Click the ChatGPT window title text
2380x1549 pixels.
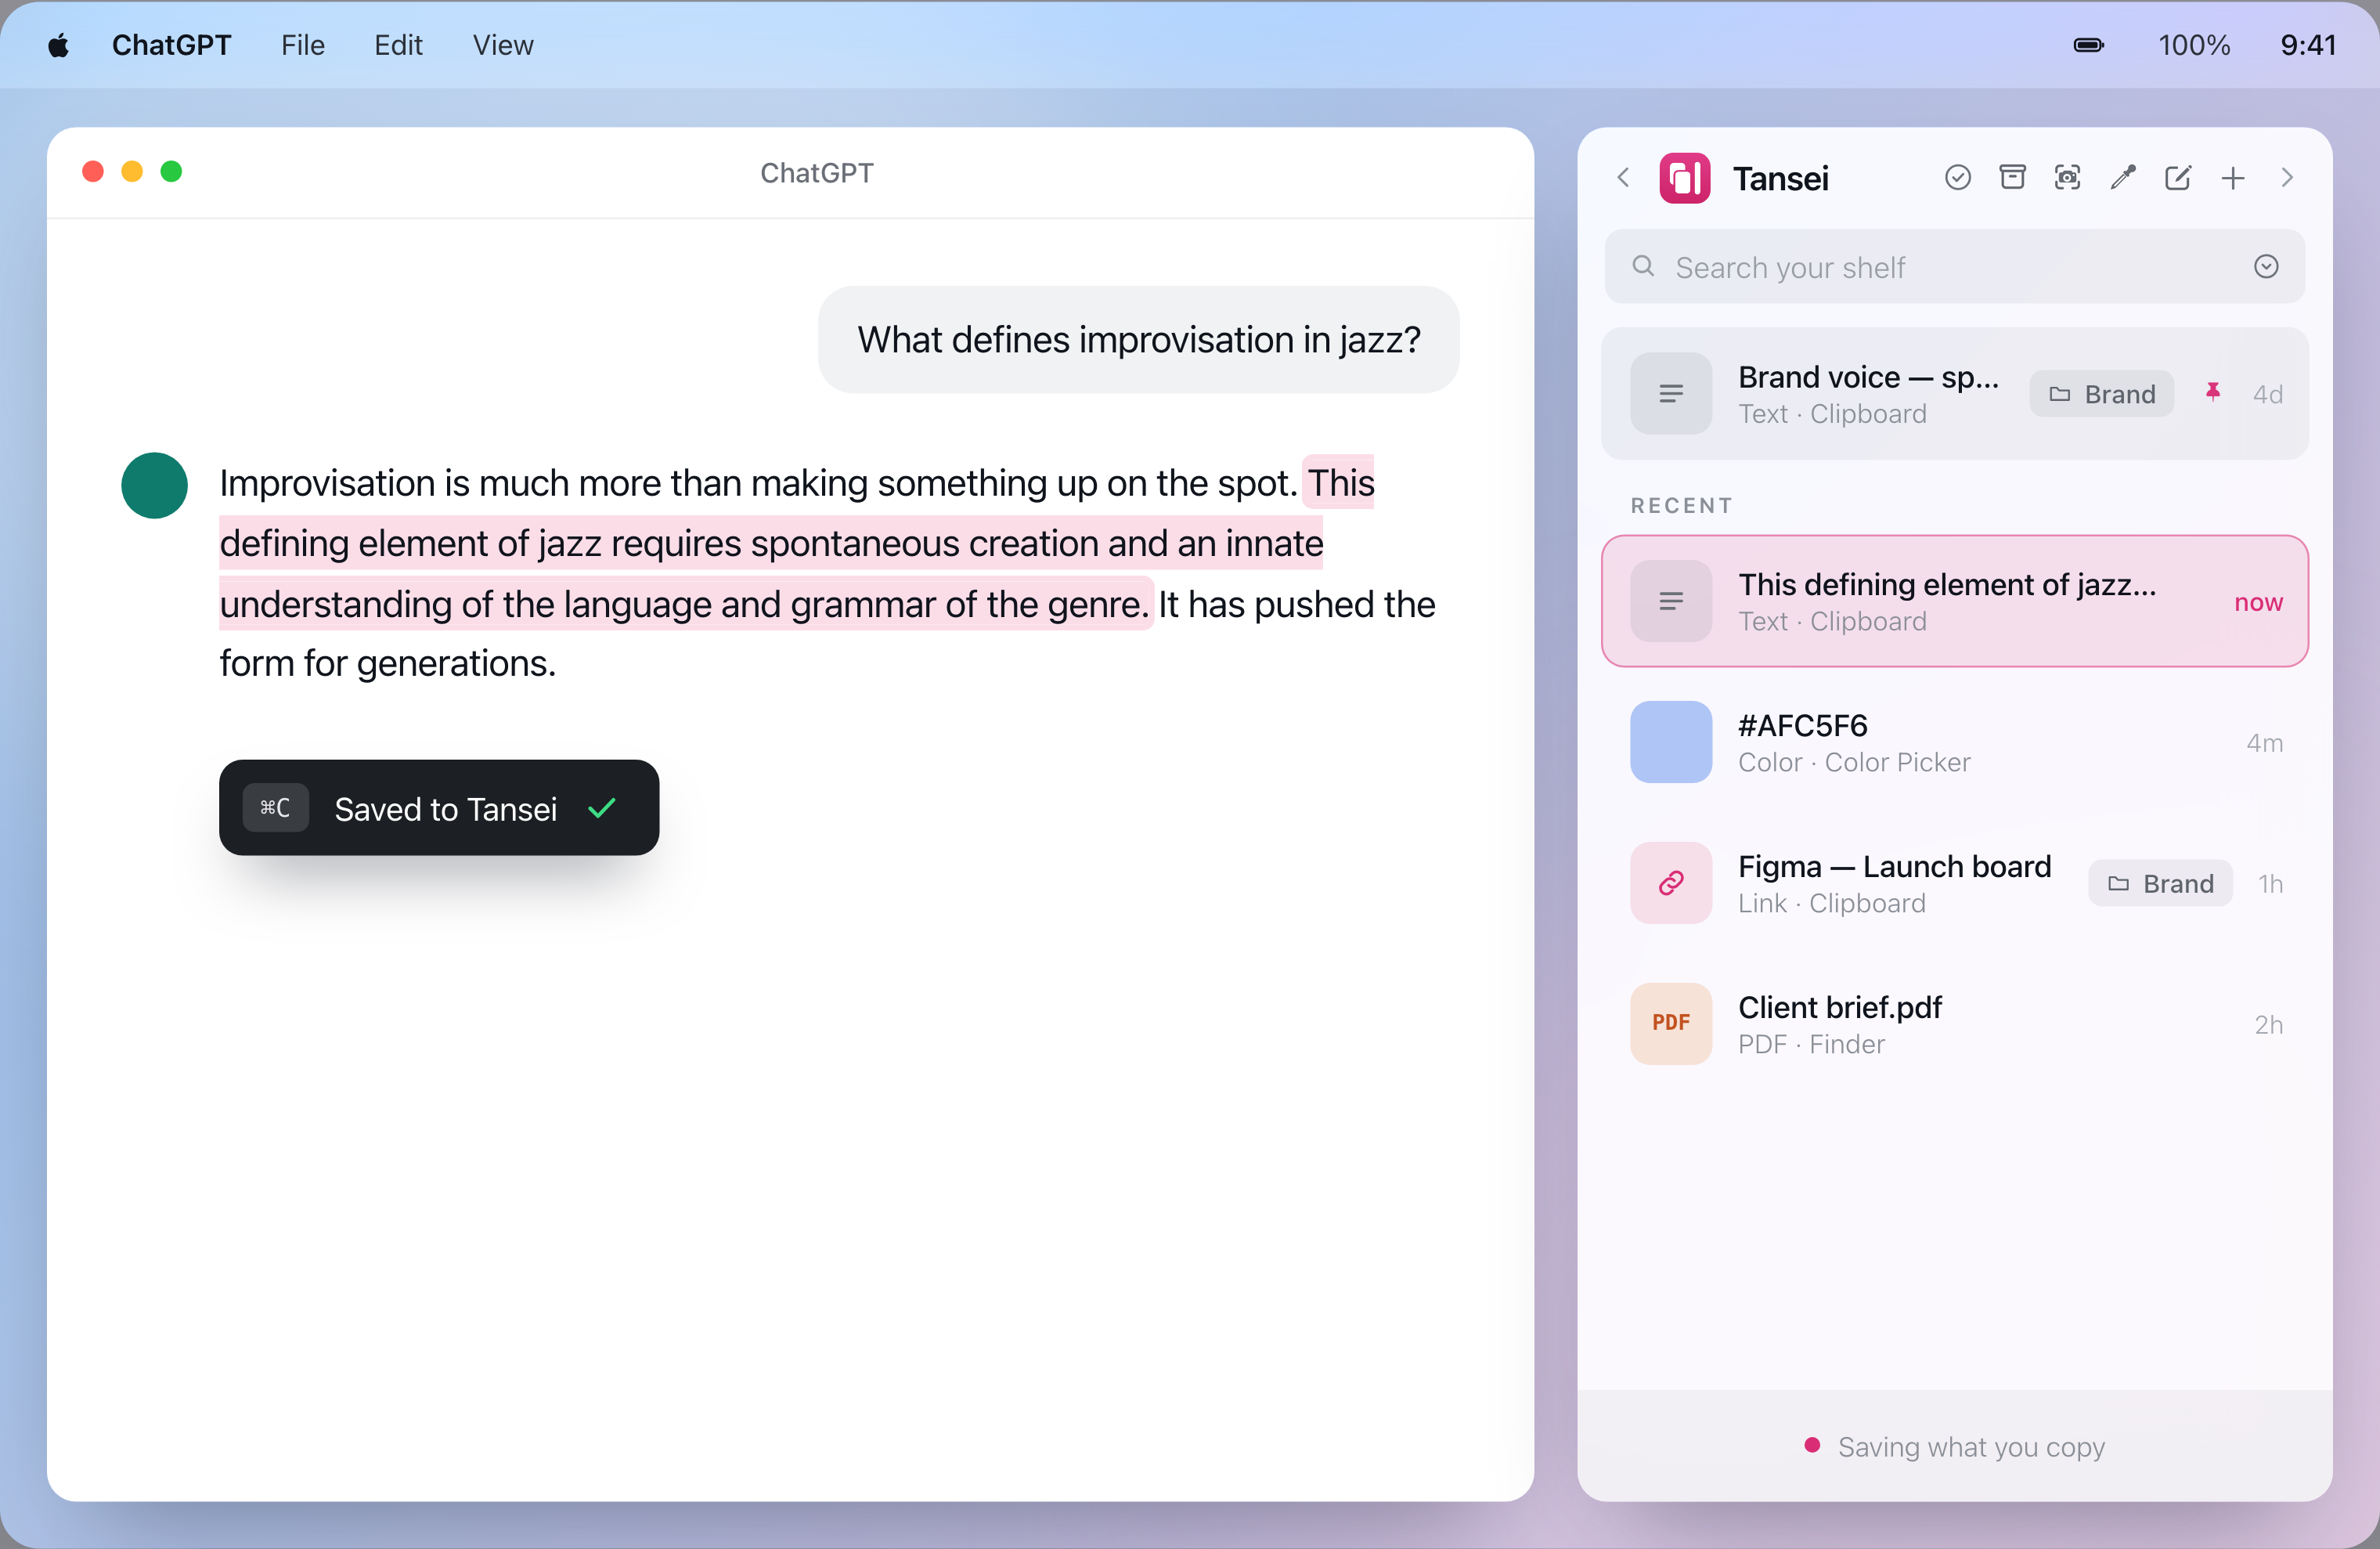pyautogui.click(x=816, y=173)
